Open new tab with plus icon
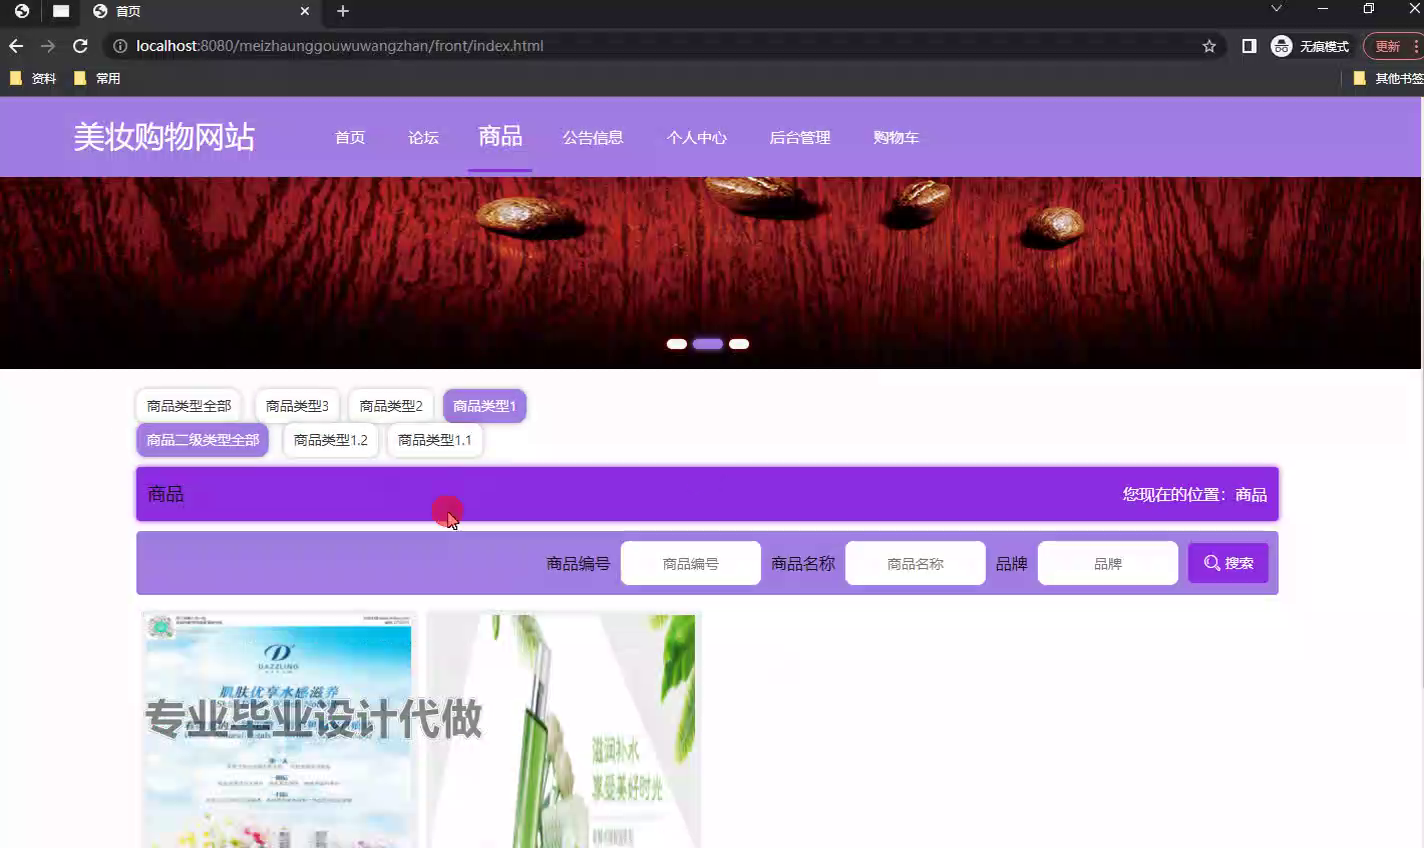This screenshot has width=1424, height=848. tap(343, 11)
